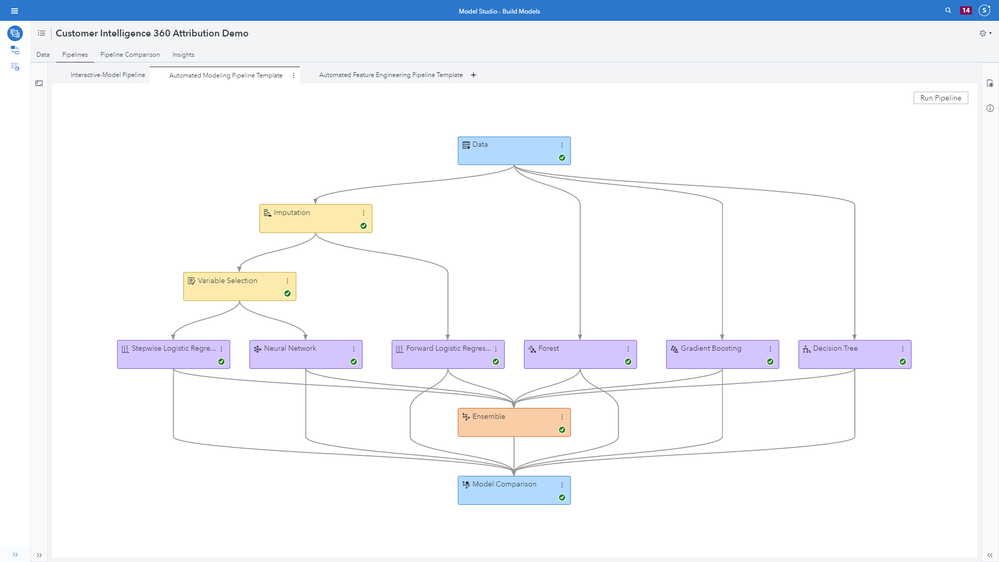999x562 pixels.
Task: Click the Customer Intelligence 360 Attribution Demo title
Action: 152,33
